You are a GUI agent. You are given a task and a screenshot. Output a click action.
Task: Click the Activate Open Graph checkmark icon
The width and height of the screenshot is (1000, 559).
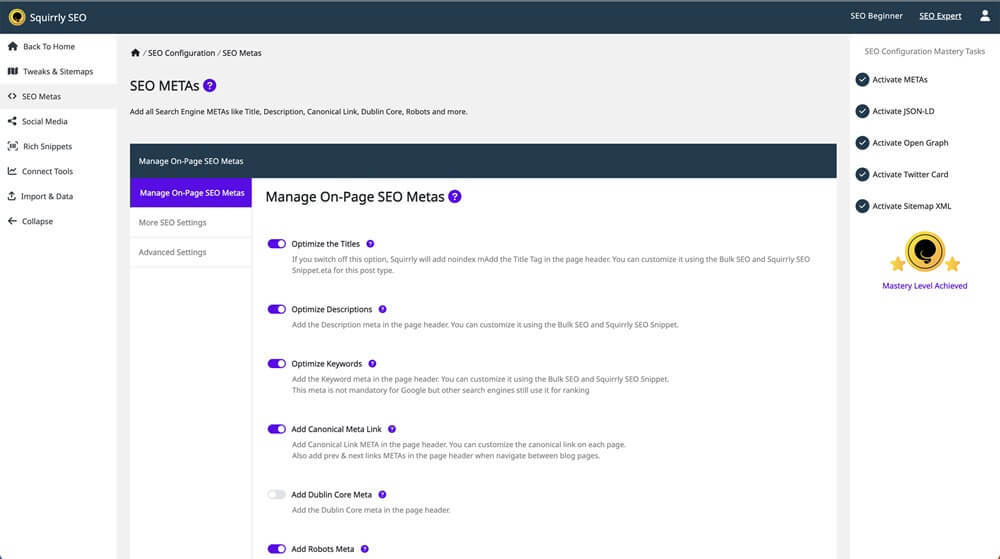coord(862,143)
